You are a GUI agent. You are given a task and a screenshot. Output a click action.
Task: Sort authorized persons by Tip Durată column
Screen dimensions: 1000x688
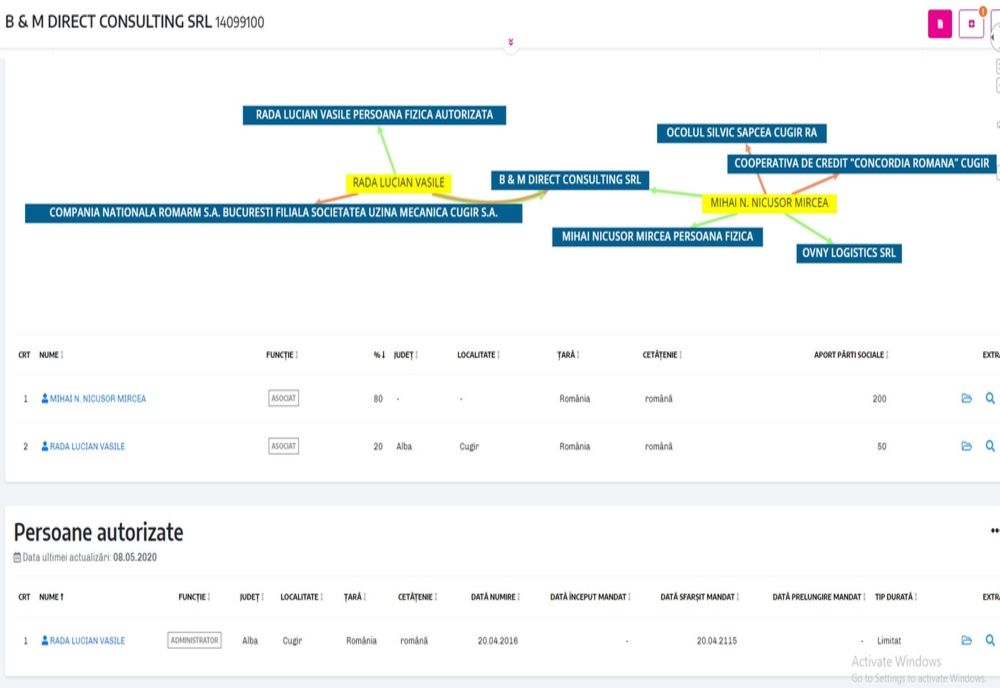click(x=895, y=597)
